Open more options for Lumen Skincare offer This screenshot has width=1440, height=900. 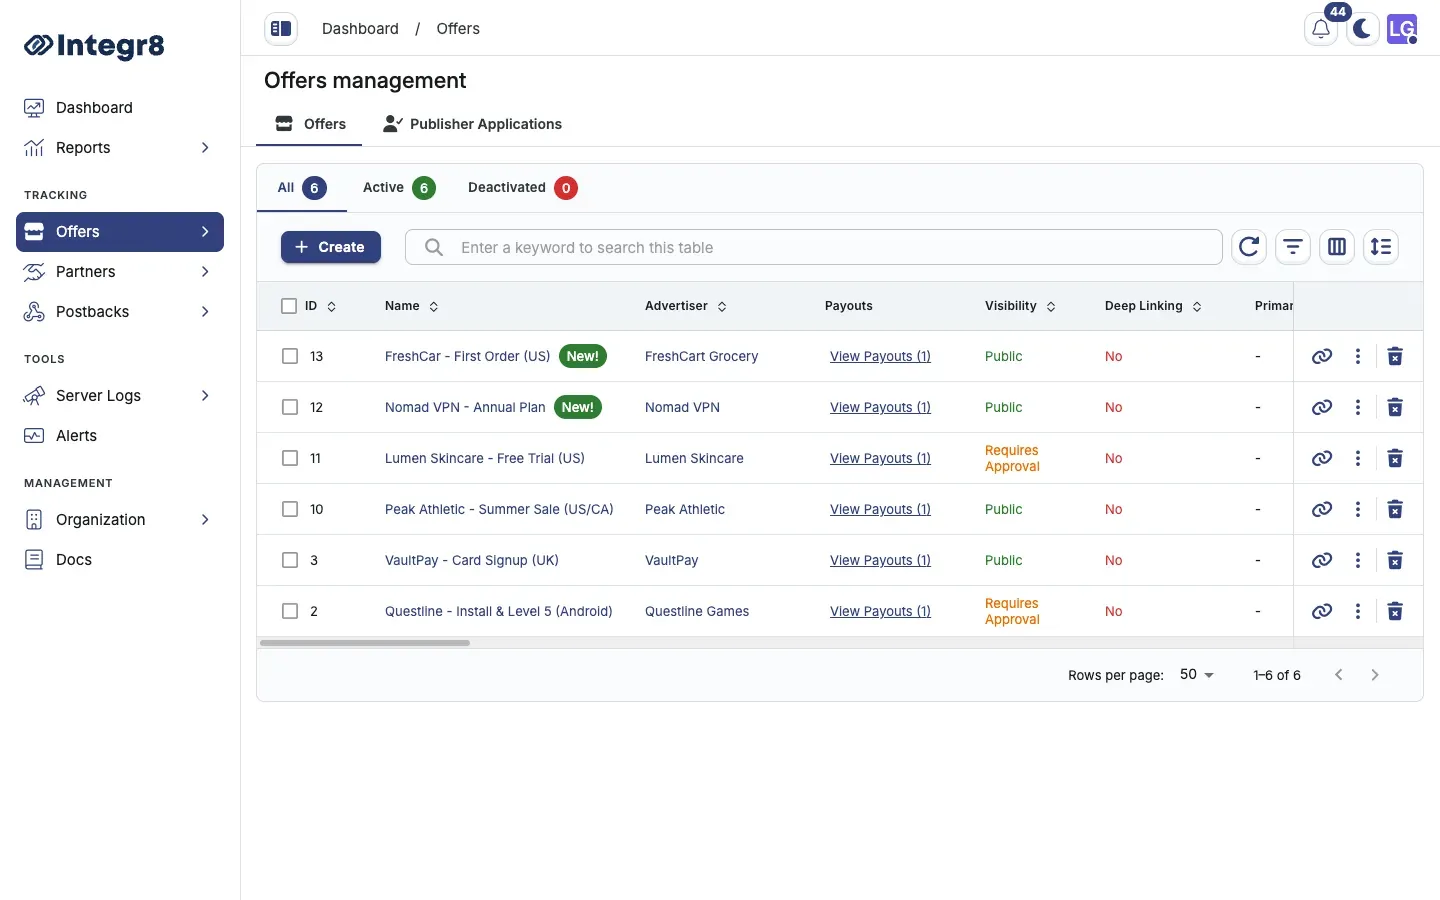(x=1358, y=458)
